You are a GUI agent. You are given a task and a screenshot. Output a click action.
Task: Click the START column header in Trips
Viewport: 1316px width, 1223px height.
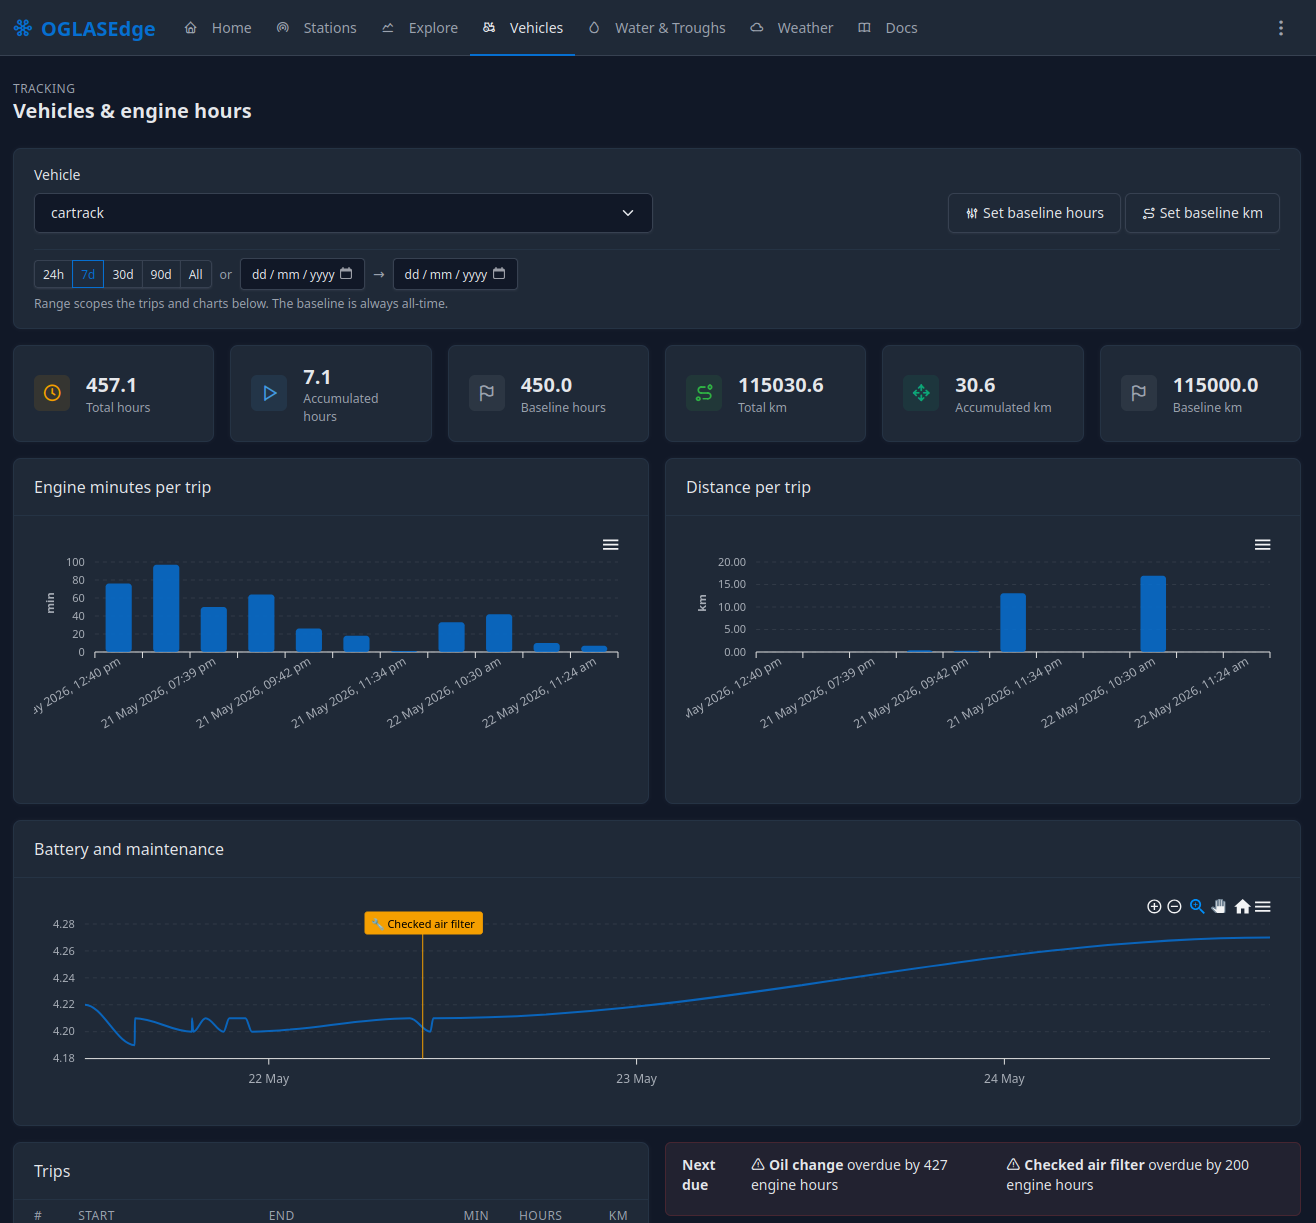coord(96,1215)
